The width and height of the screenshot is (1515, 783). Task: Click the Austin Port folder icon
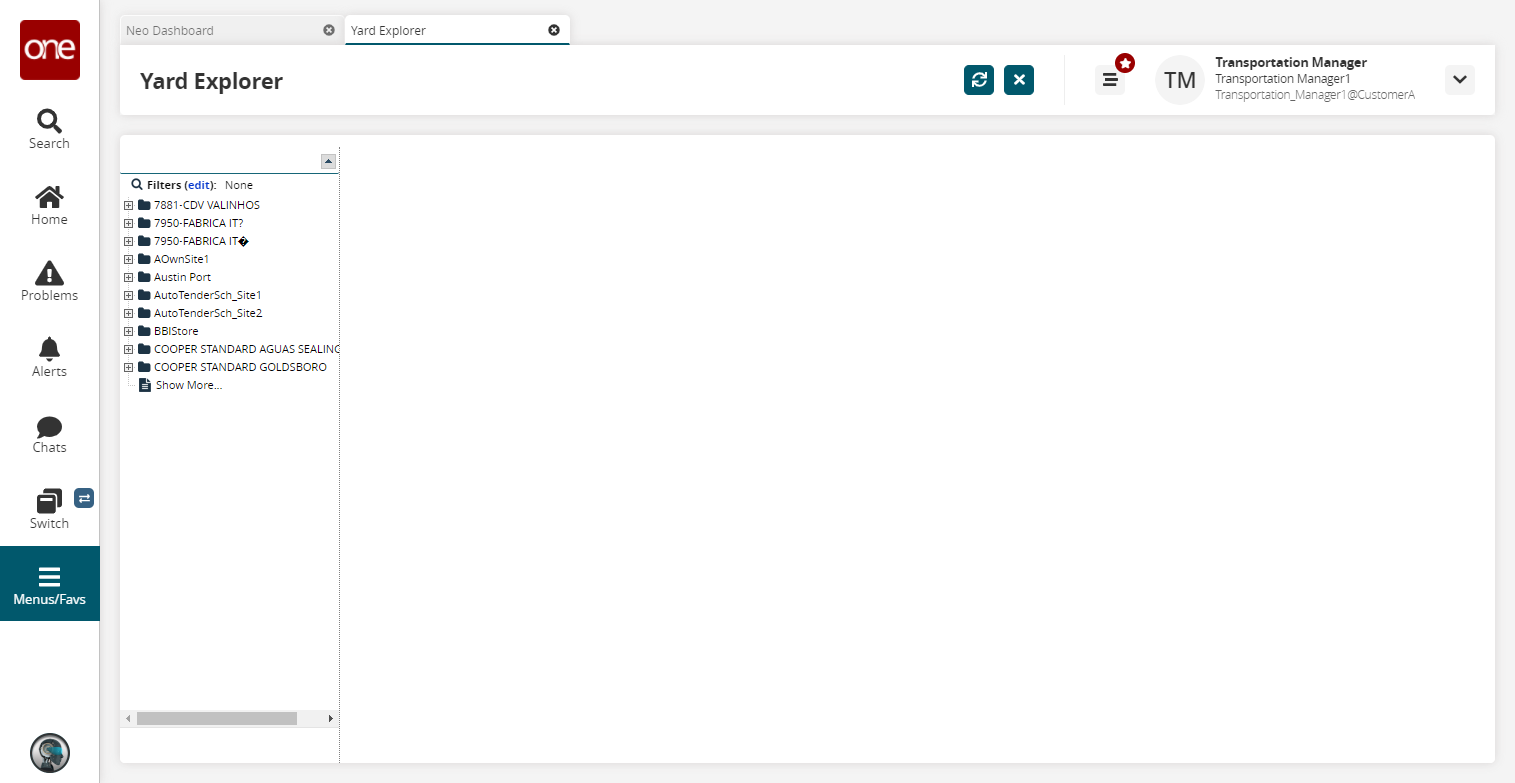[x=144, y=277]
